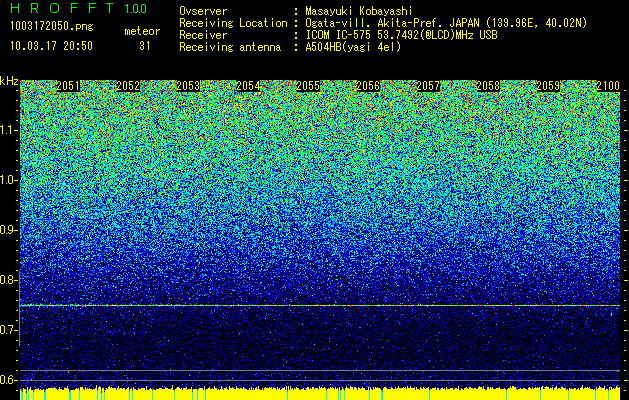Viewport: 629px width, 400px height.
Task: Click the HROFFT 1.0.0 title text
Action: [x=79, y=8]
